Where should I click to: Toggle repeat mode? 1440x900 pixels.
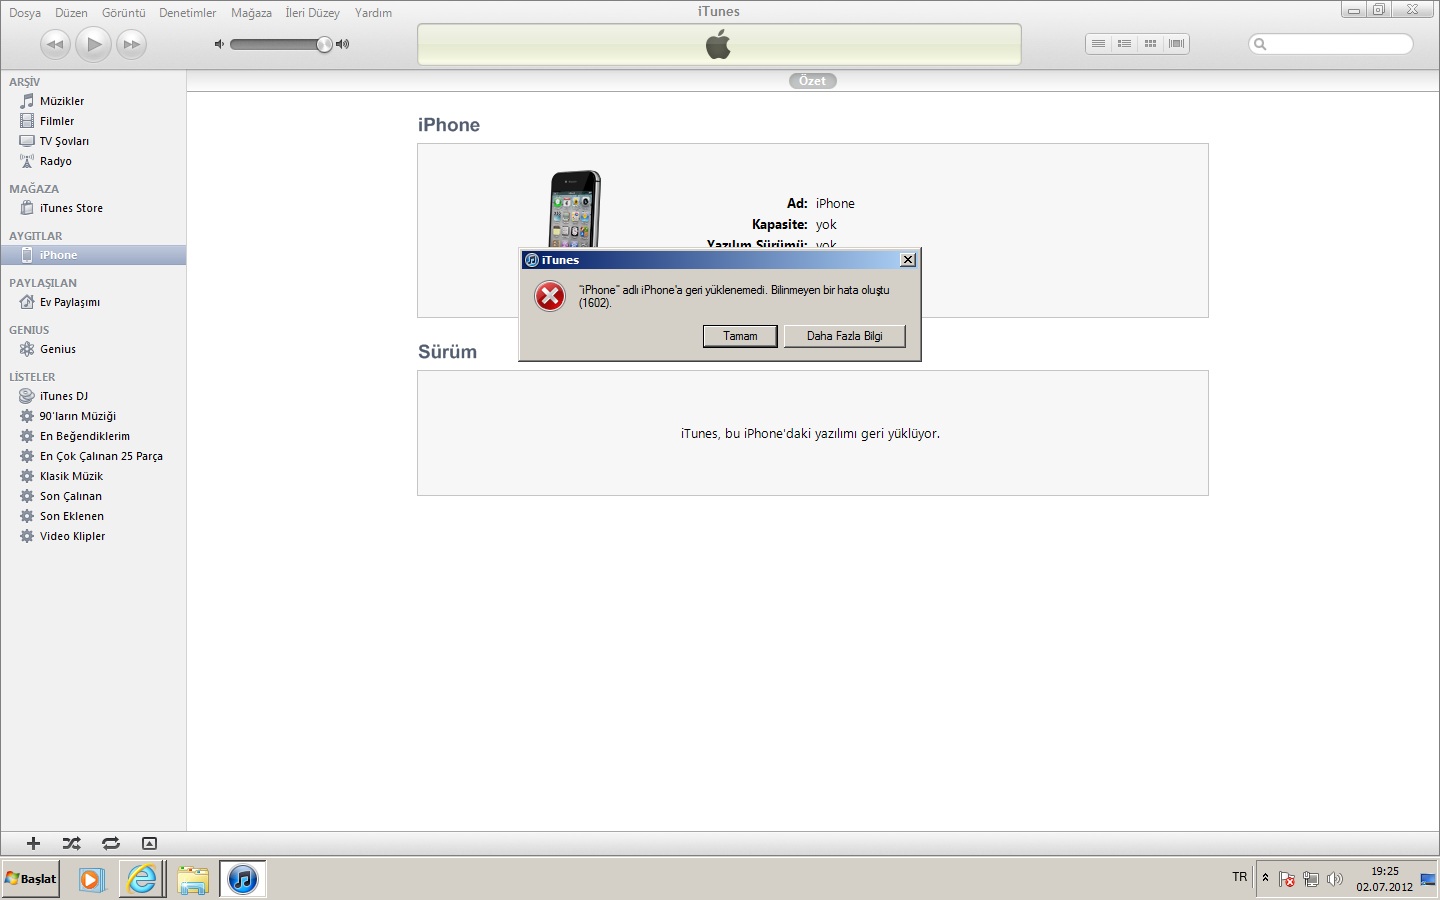click(x=111, y=844)
